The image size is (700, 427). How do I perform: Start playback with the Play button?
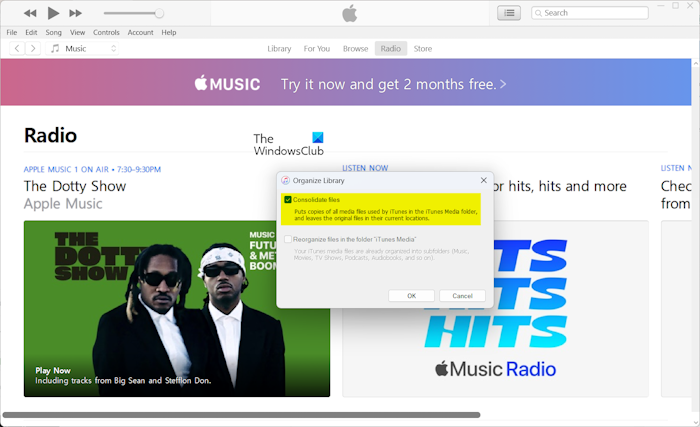(53, 13)
